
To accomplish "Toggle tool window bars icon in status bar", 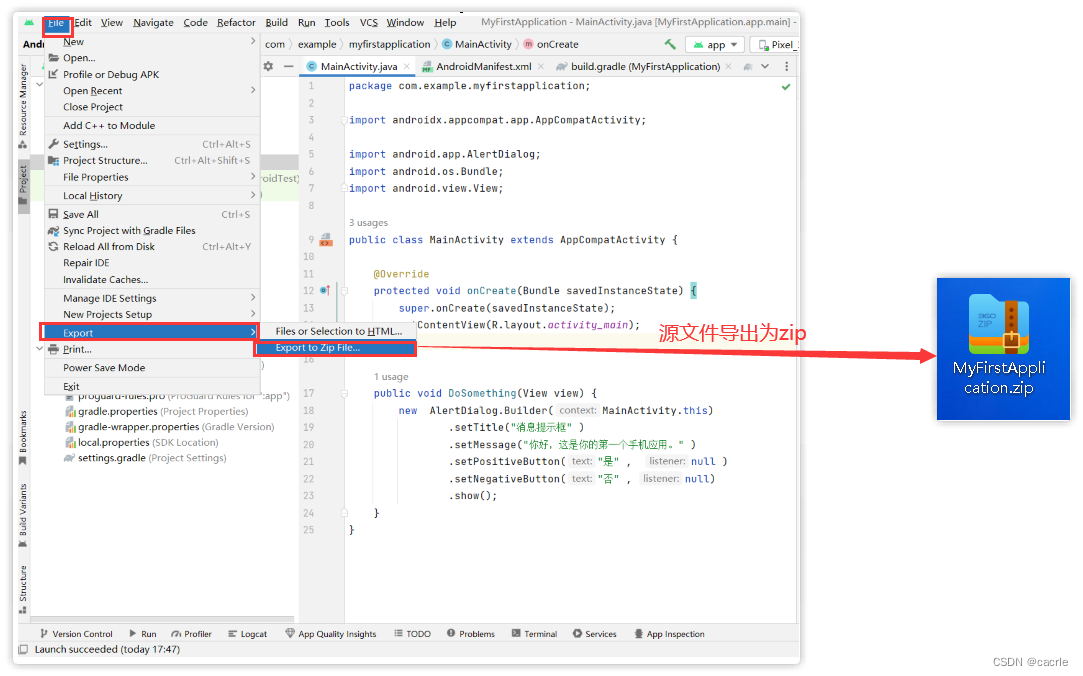I will [23, 650].
